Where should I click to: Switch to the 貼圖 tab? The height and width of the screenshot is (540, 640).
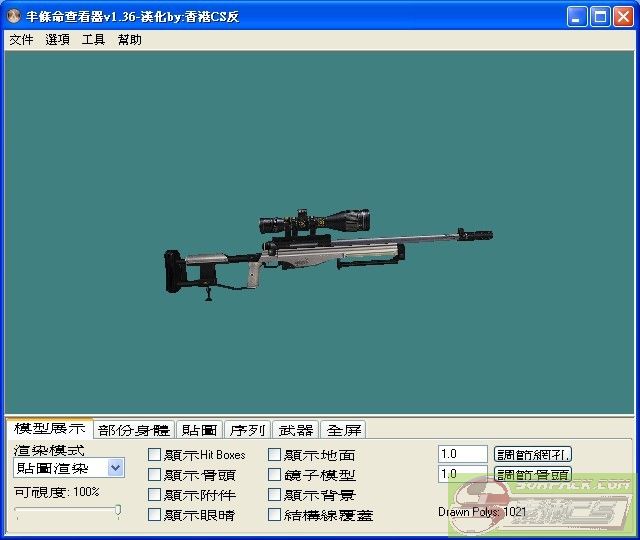point(199,430)
